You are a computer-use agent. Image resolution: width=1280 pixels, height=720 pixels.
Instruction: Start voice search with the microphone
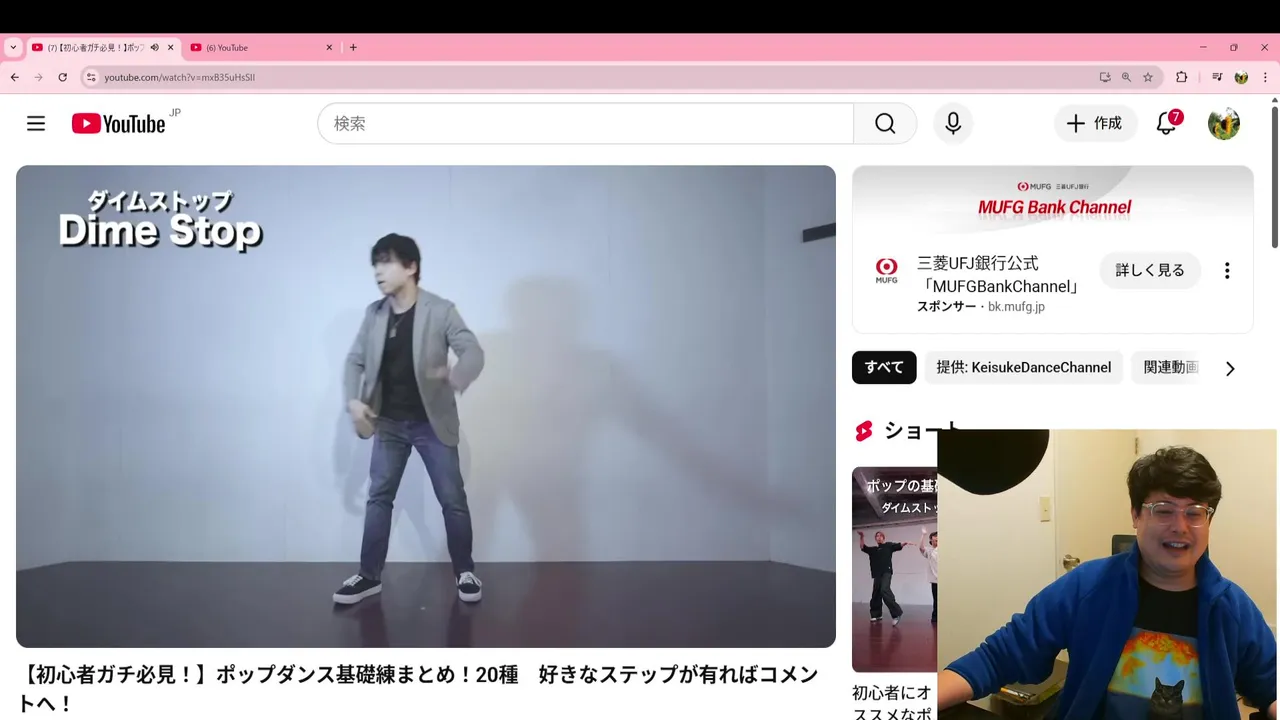pos(953,123)
